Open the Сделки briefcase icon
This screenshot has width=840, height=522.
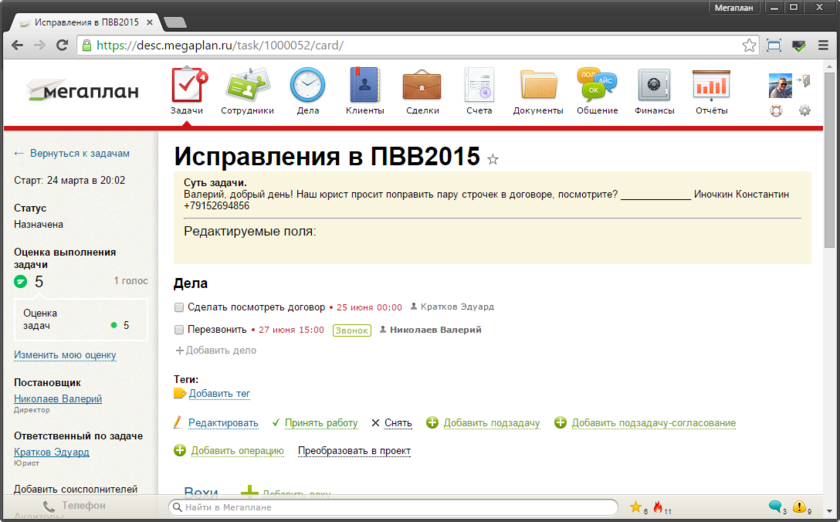(x=422, y=87)
